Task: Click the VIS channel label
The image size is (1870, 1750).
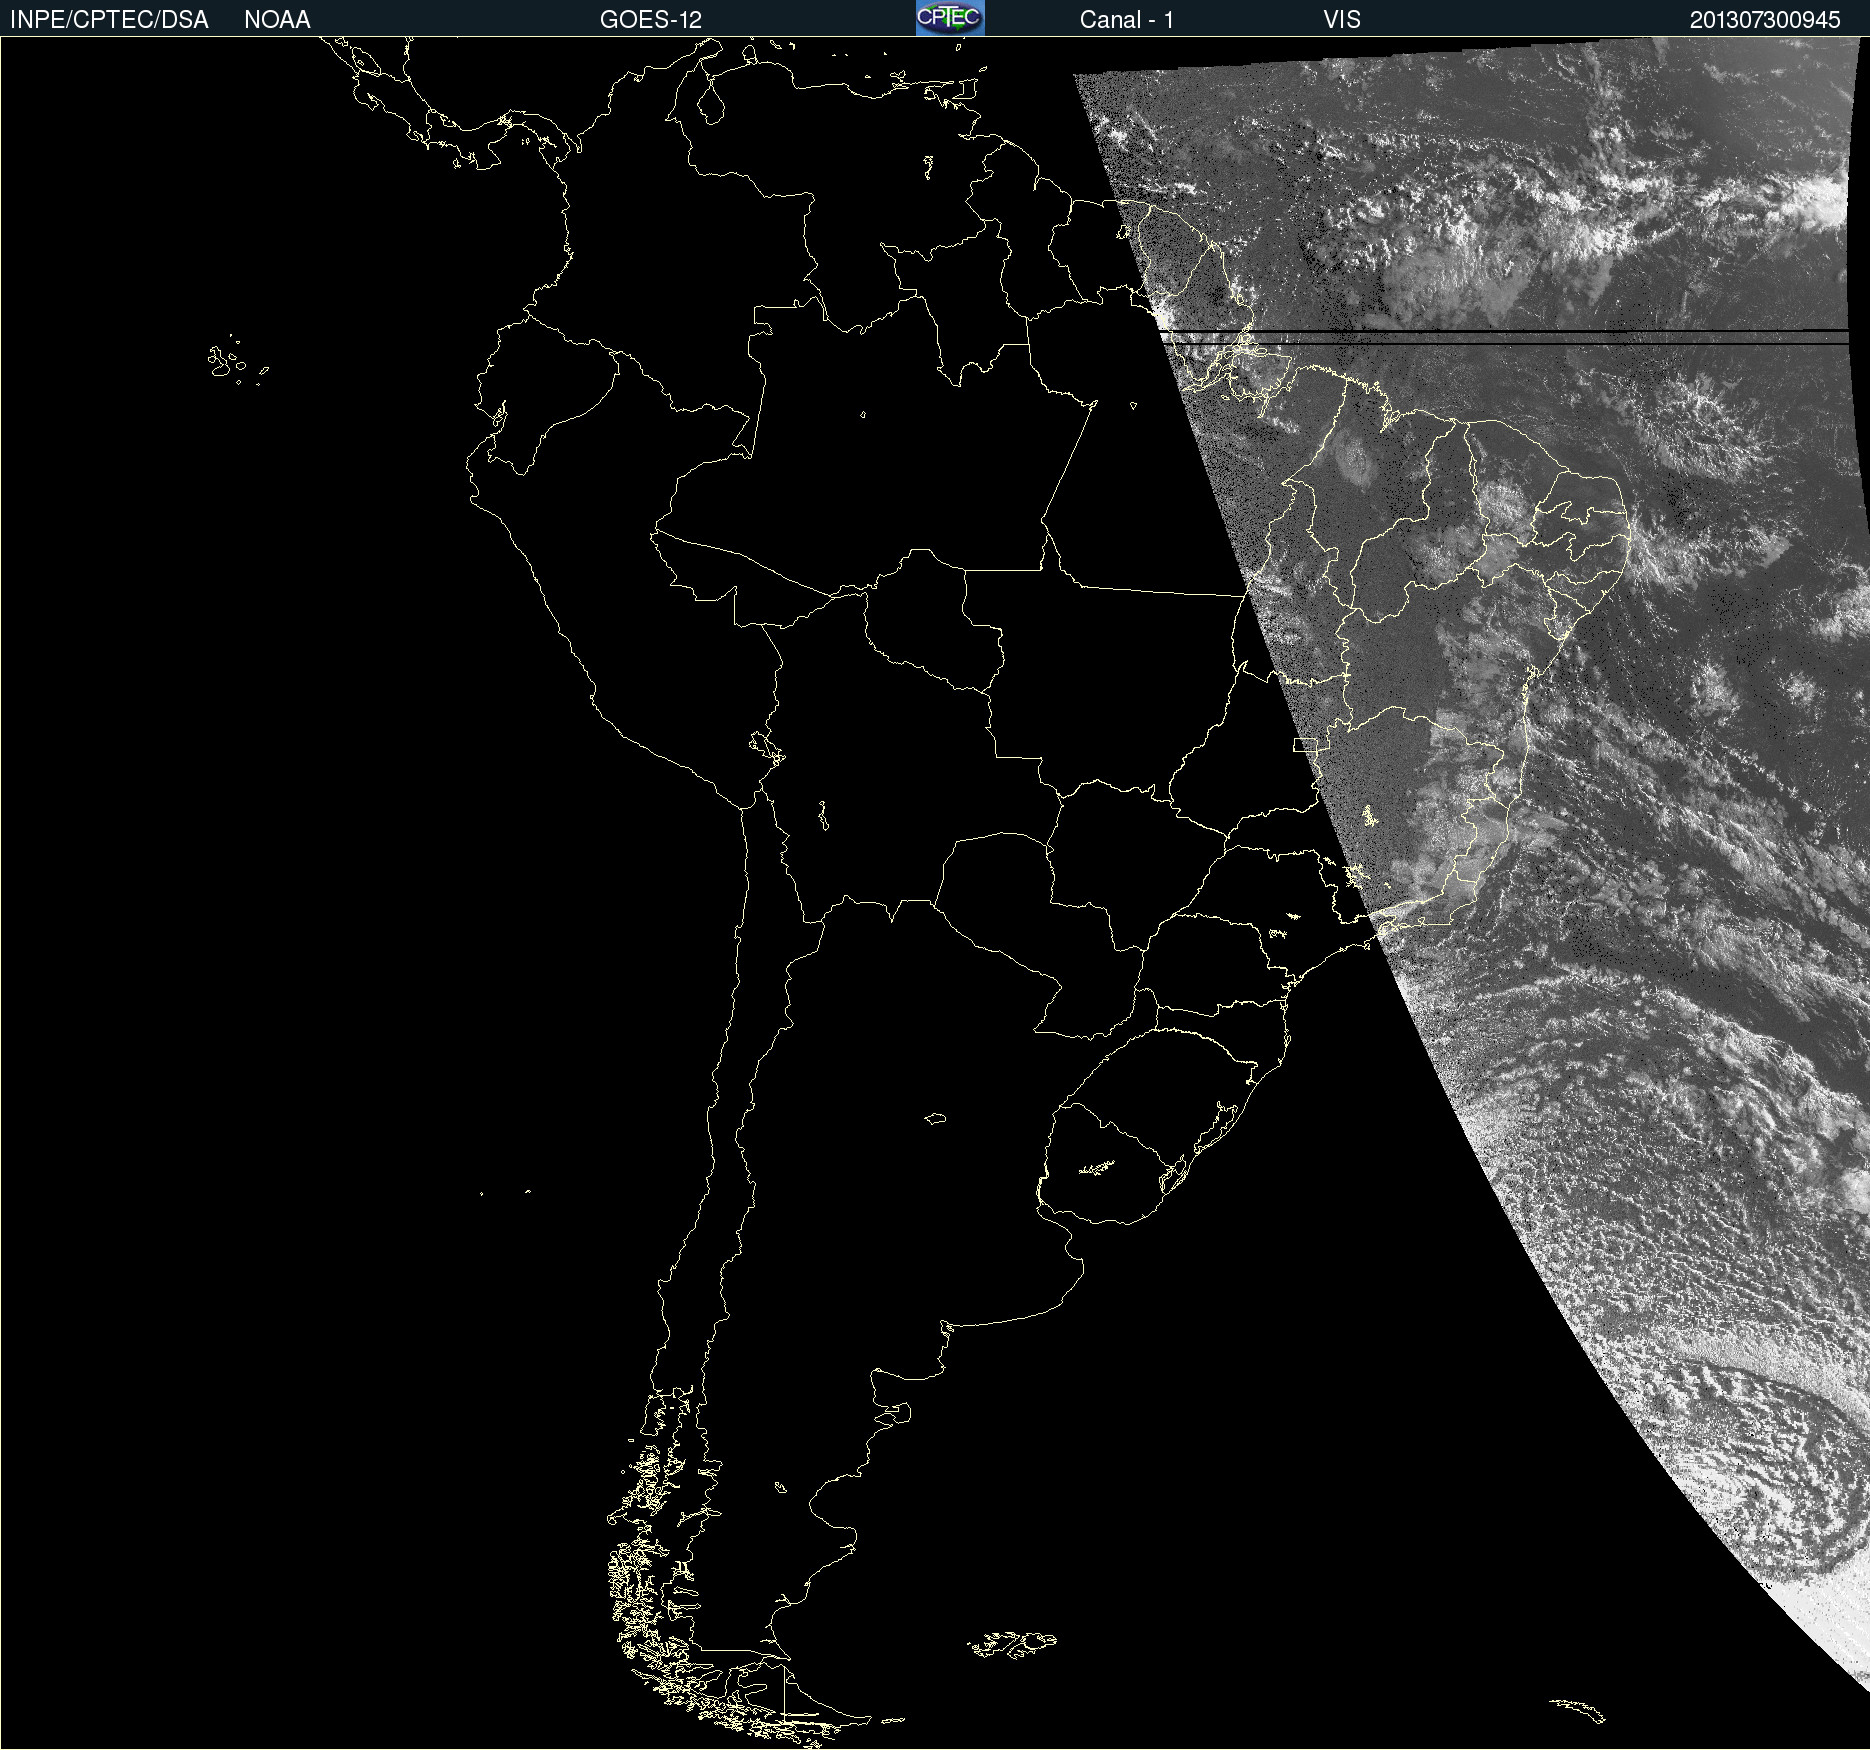Action: pyautogui.click(x=1342, y=20)
